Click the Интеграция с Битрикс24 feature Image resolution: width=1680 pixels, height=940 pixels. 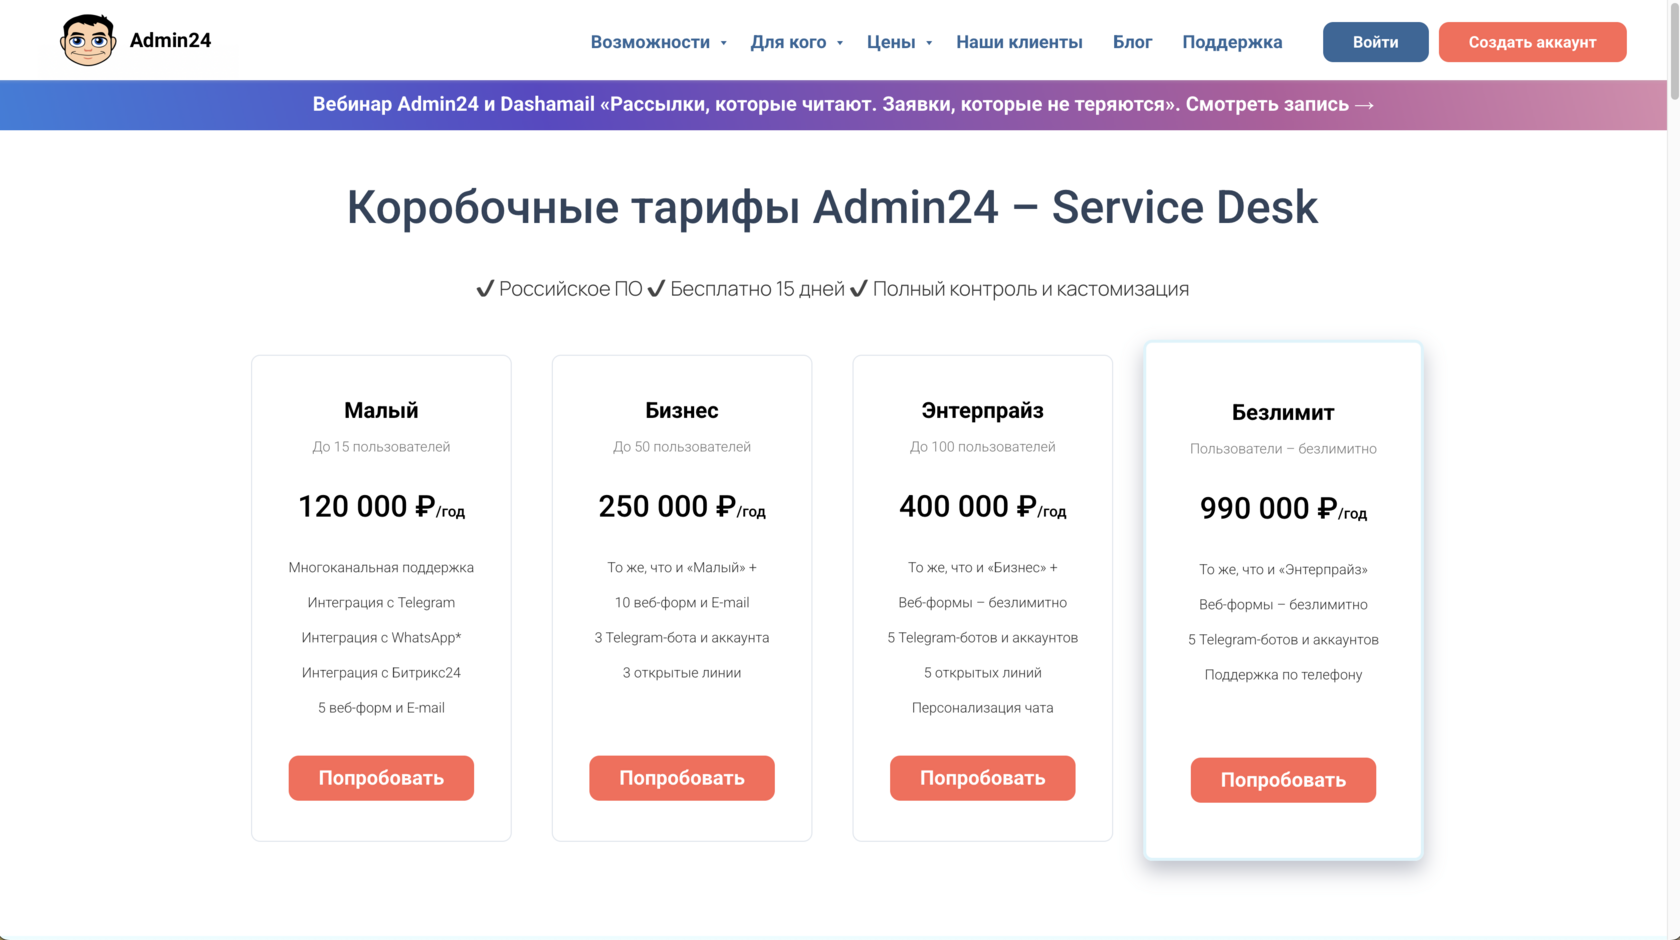click(381, 672)
